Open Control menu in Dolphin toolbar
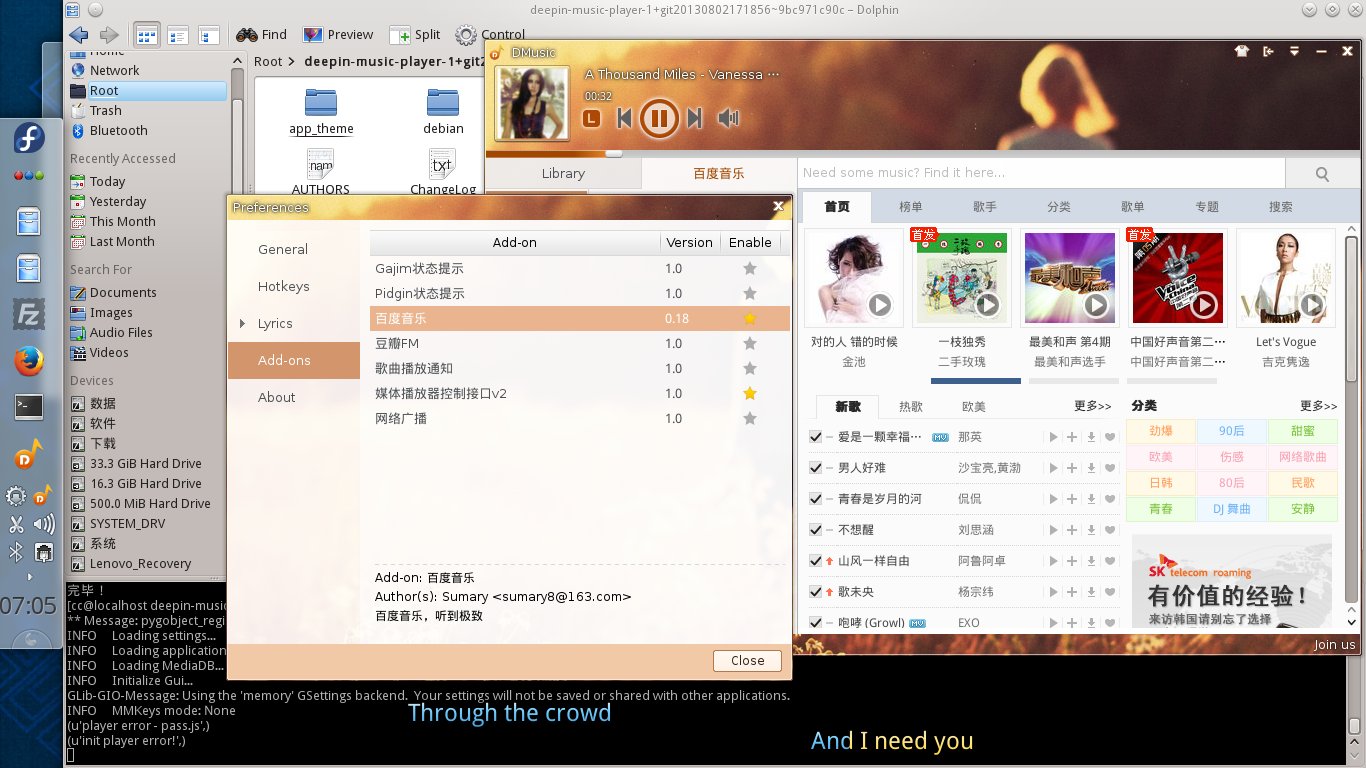1366x768 pixels. (490, 35)
